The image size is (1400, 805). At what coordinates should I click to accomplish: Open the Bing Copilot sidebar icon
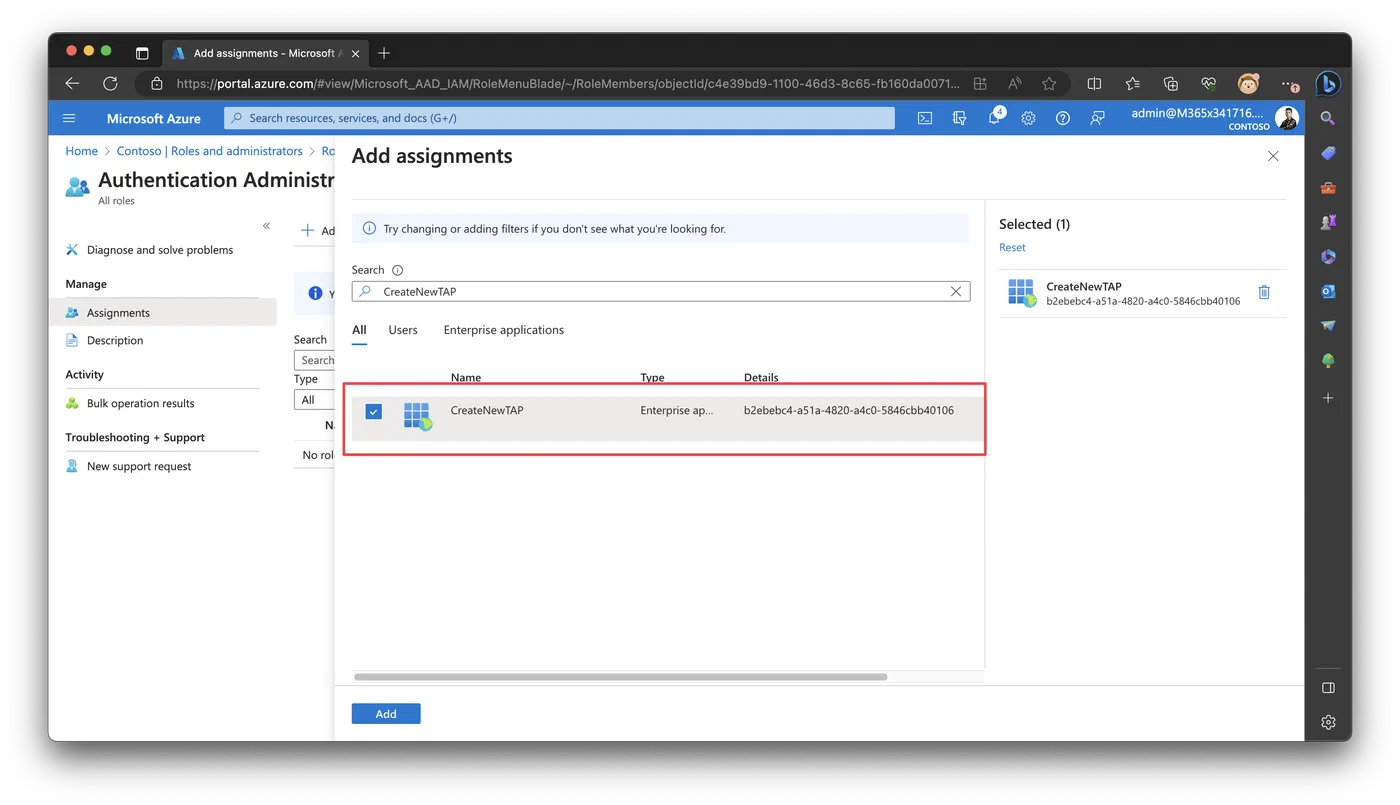[1328, 84]
